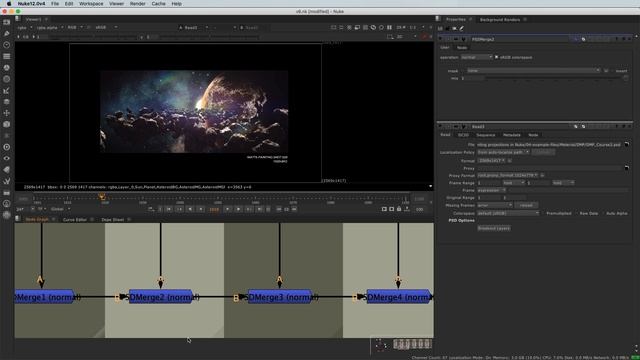Open the mask channel dropdown
Image resolution: width=640 pixels, height=360 pixels.
[533, 71]
